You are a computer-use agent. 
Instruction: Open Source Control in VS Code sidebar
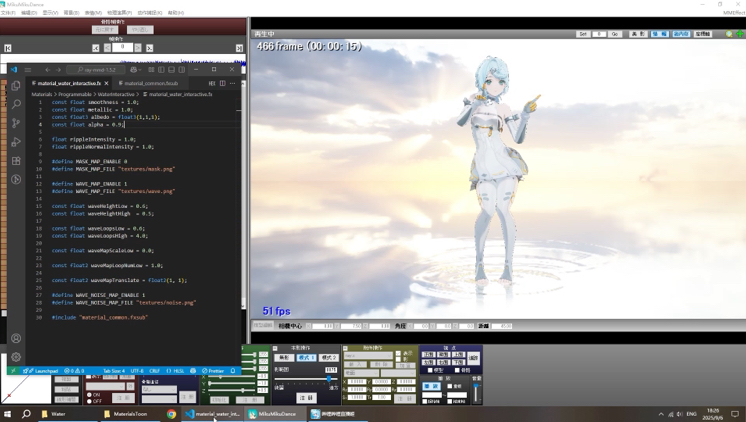click(x=16, y=123)
